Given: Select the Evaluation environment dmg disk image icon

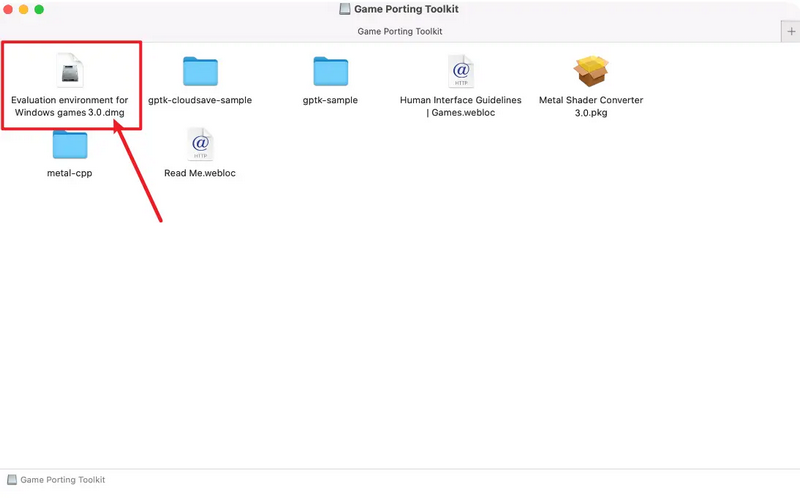Looking at the screenshot, I should (70, 70).
